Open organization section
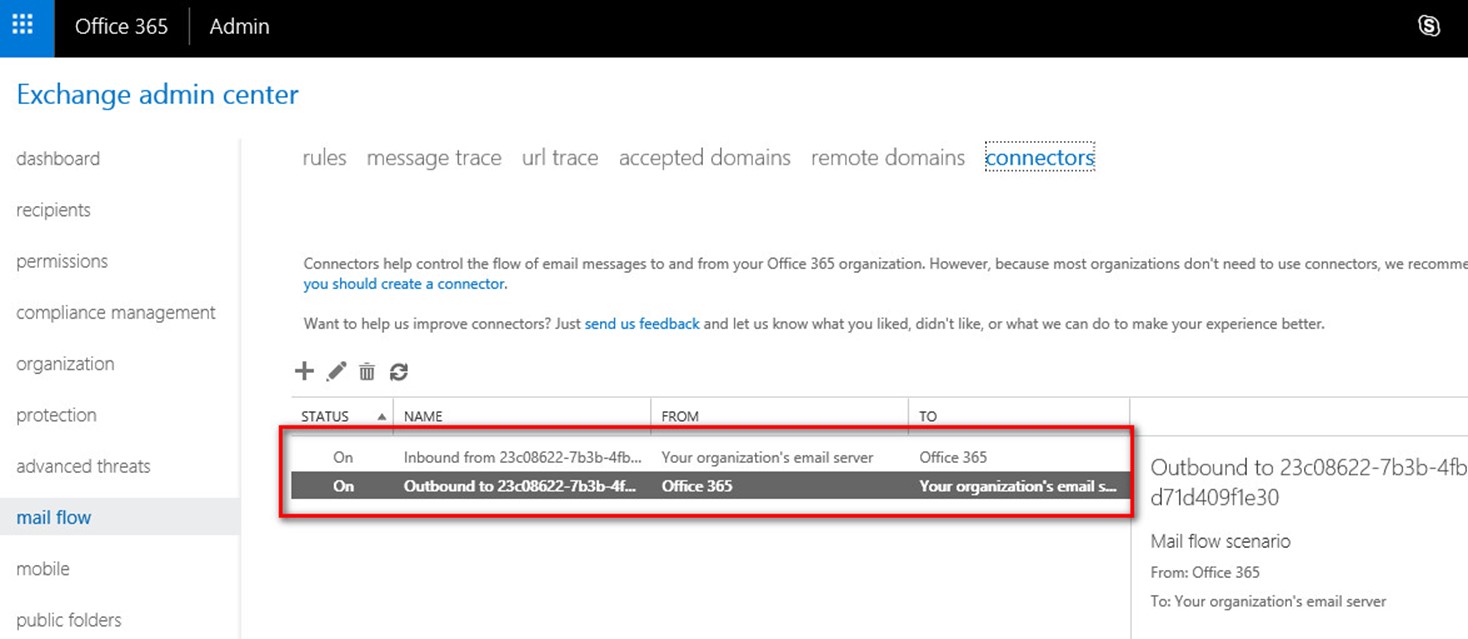Screen dimensions: 1468x639 (65, 364)
